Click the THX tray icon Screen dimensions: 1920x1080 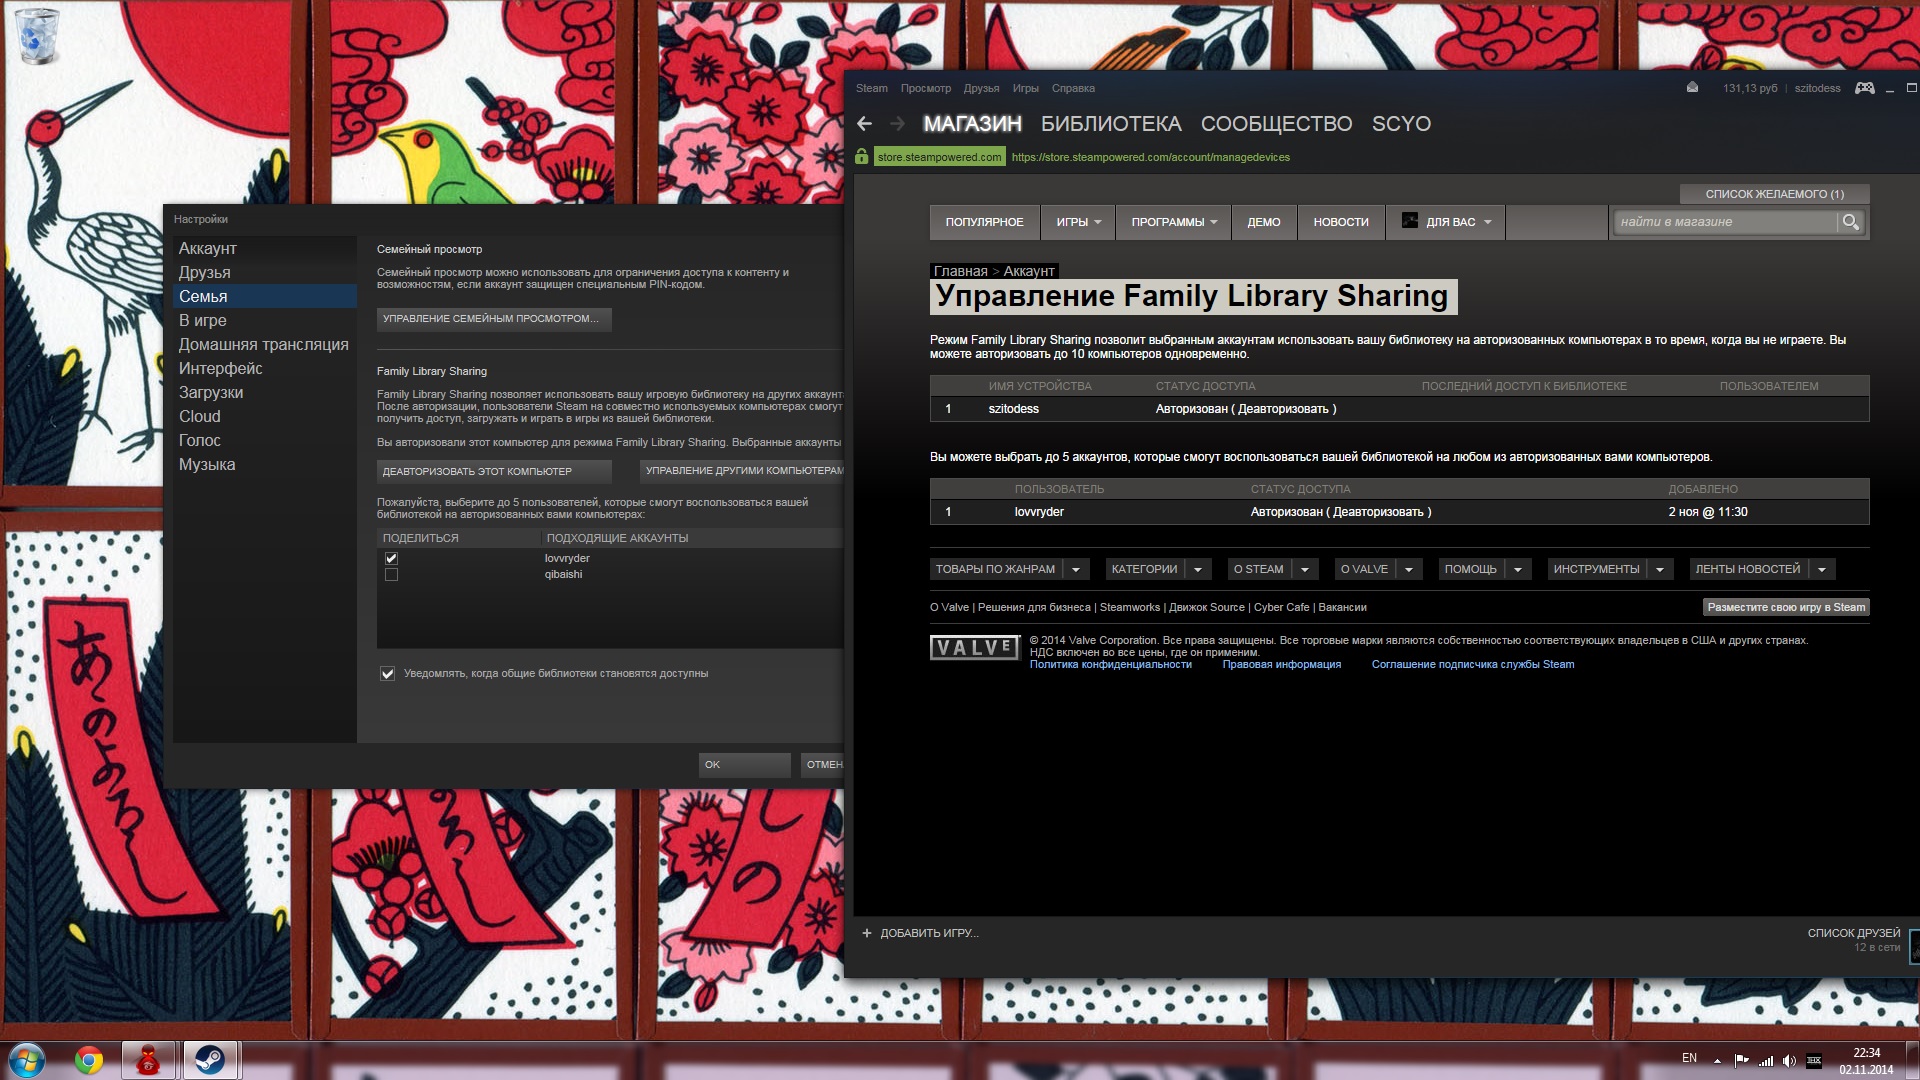1814,1060
